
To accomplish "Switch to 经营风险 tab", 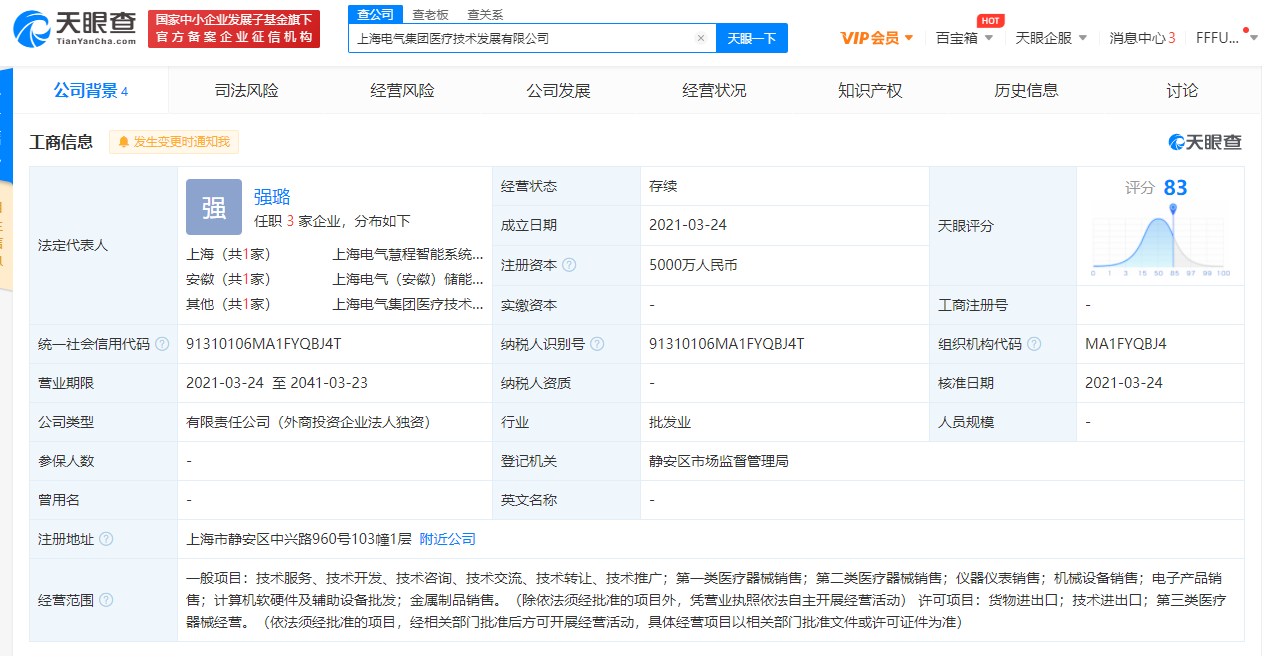I will [402, 91].
